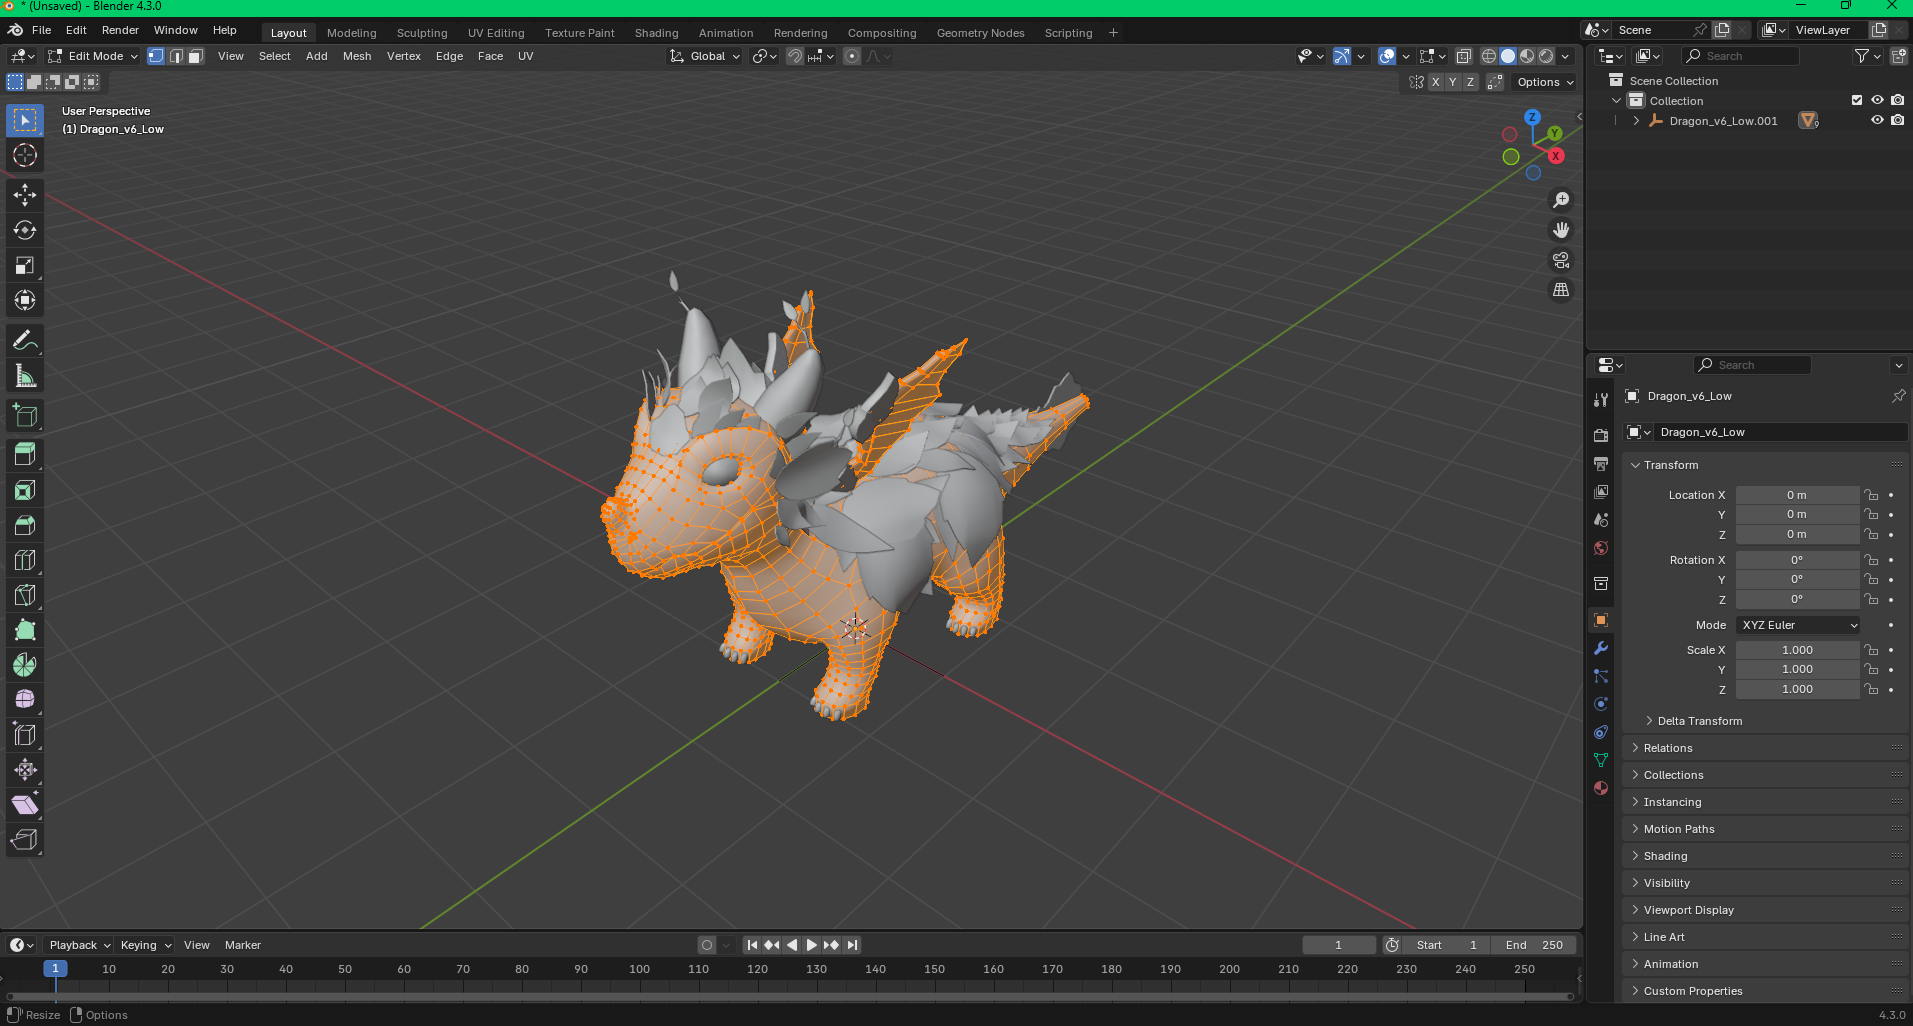Screen dimensions: 1913x1026
Task: Select the Extrude Region tool
Action: pyautogui.click(x=25, y=455)
